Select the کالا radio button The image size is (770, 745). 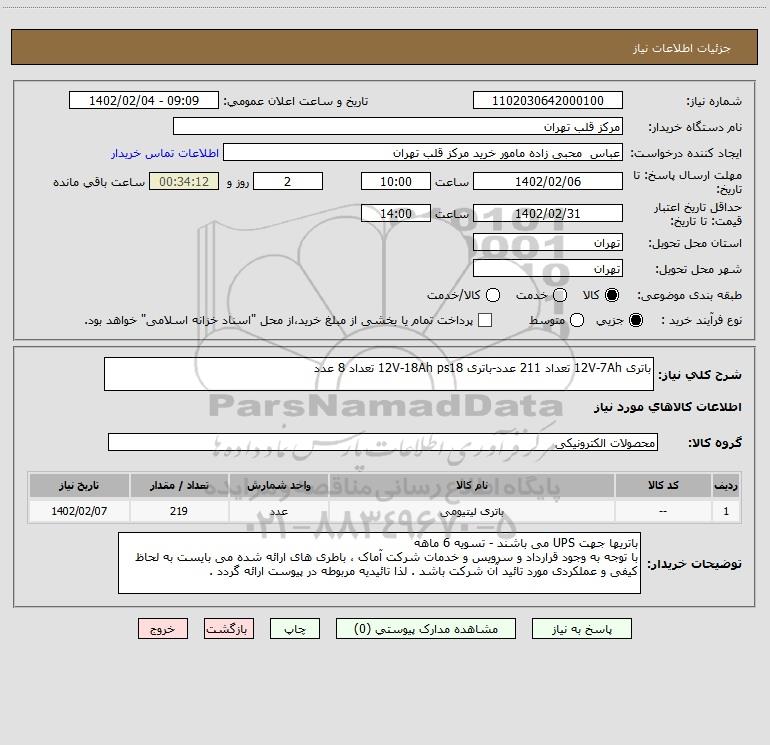click(612, 295)
